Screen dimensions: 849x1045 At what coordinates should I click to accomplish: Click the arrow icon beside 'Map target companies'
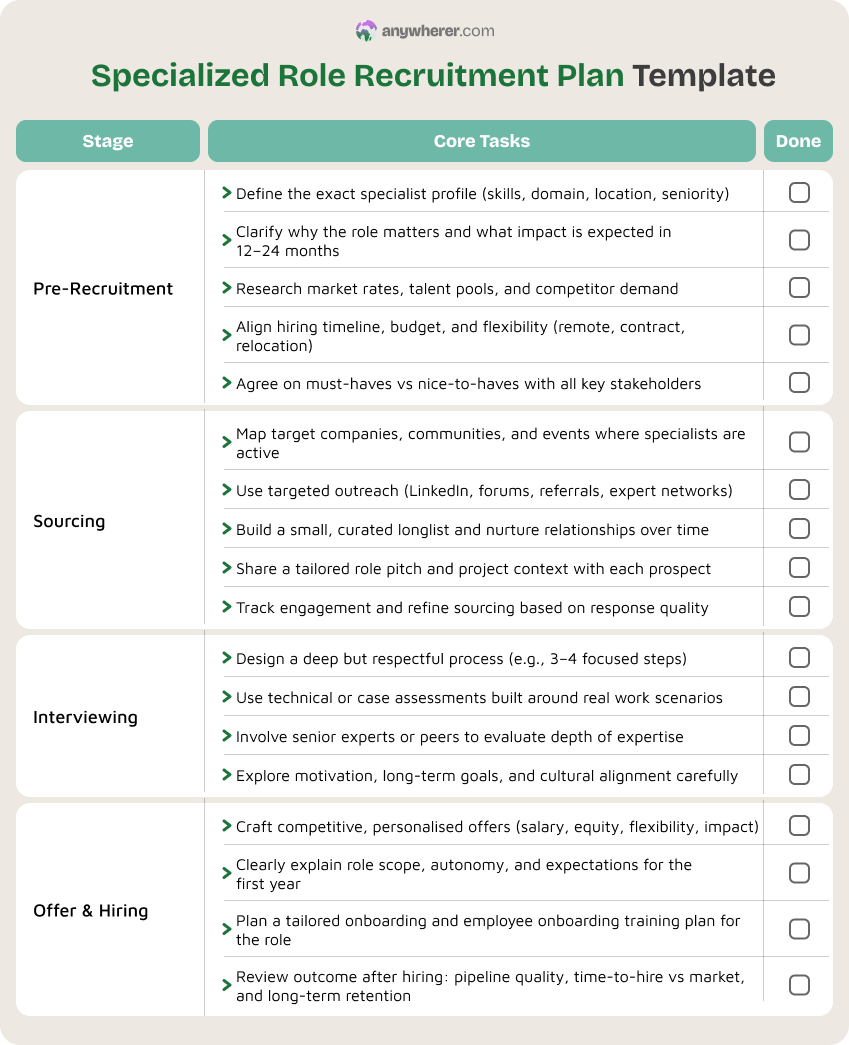click(x=227, y=443)
